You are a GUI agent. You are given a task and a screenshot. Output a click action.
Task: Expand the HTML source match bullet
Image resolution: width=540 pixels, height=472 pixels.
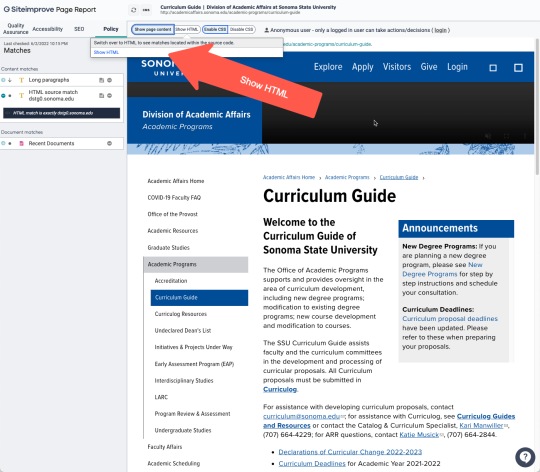[x=10, y=95]
